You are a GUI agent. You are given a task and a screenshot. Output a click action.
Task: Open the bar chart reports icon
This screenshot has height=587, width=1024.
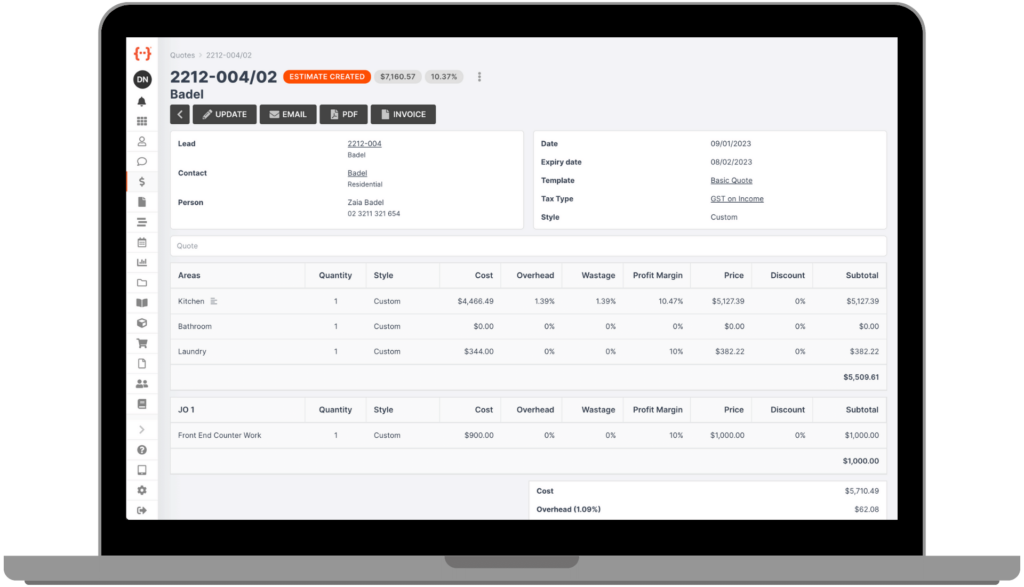[142, 262]
